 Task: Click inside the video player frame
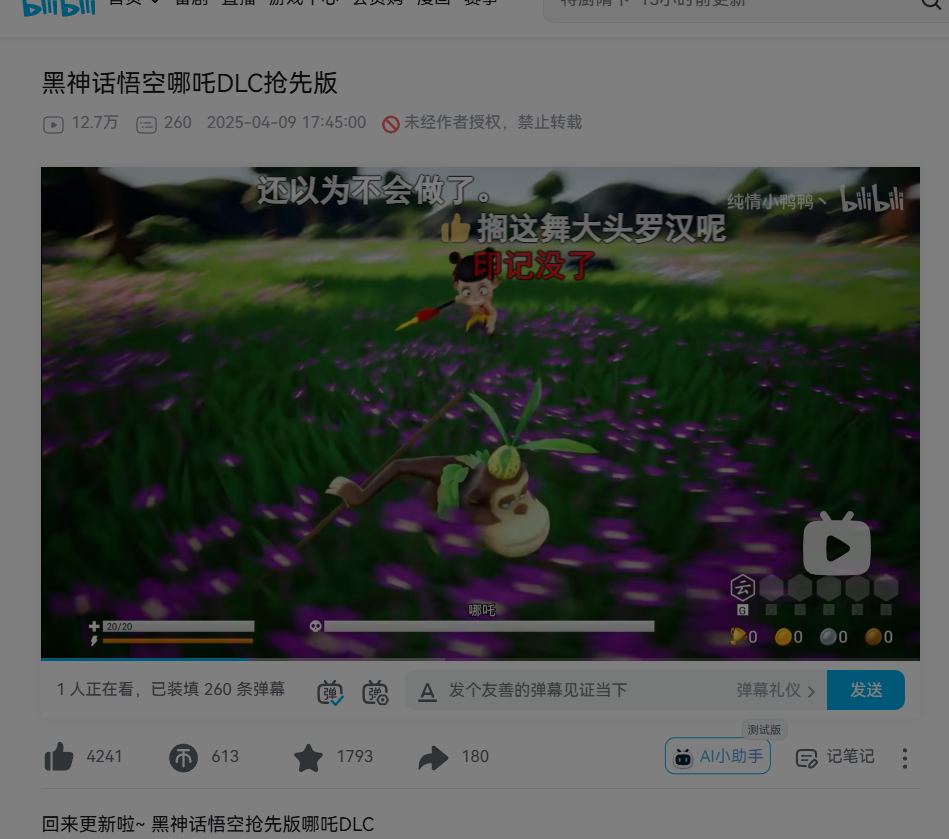point(480,412)
